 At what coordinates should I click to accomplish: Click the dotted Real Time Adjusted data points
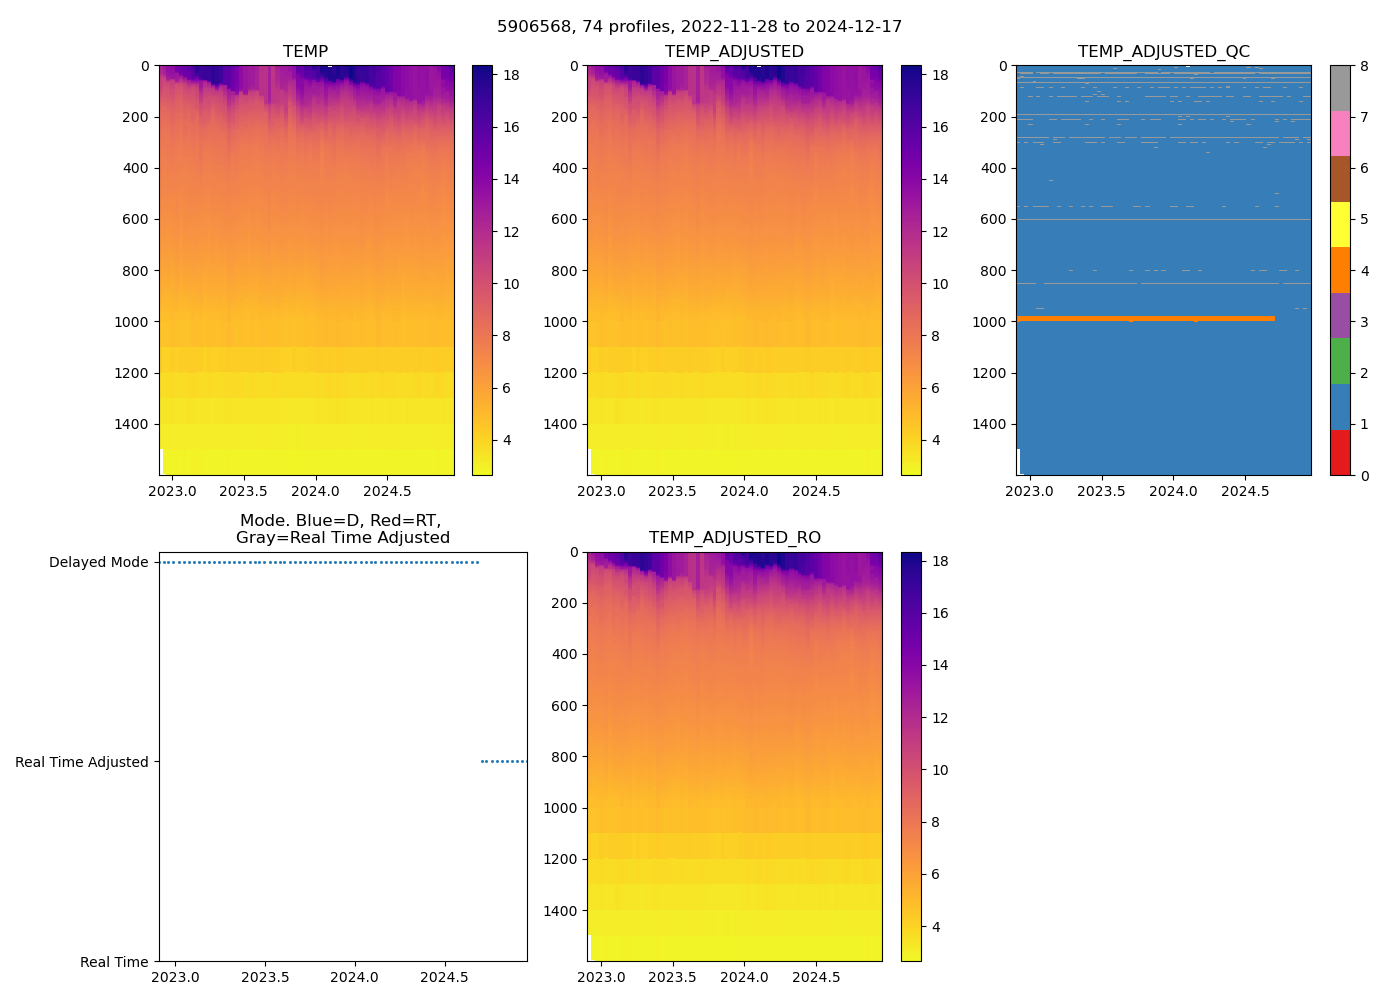(503, 762)
